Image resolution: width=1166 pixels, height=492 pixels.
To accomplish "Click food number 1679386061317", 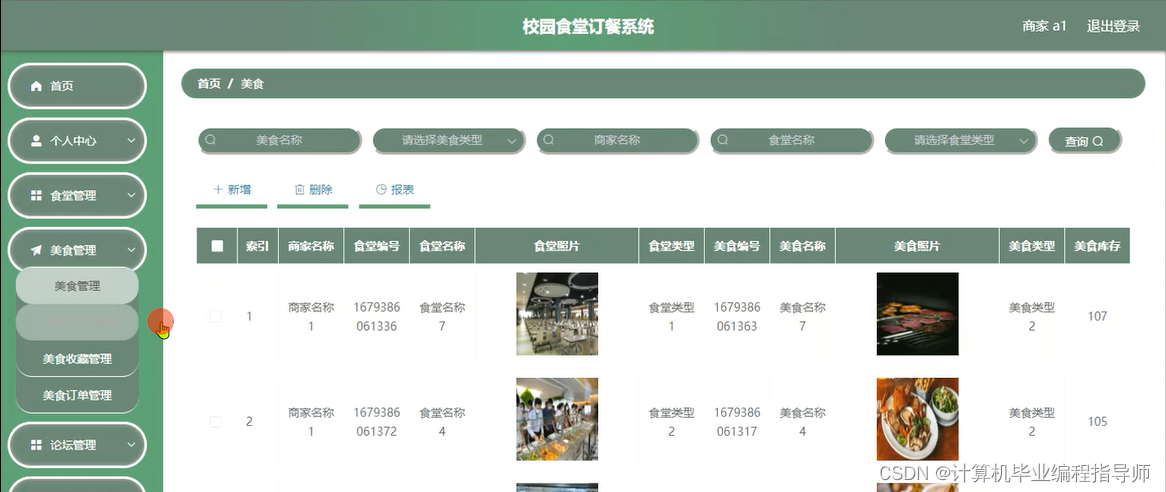I will 737,422.
